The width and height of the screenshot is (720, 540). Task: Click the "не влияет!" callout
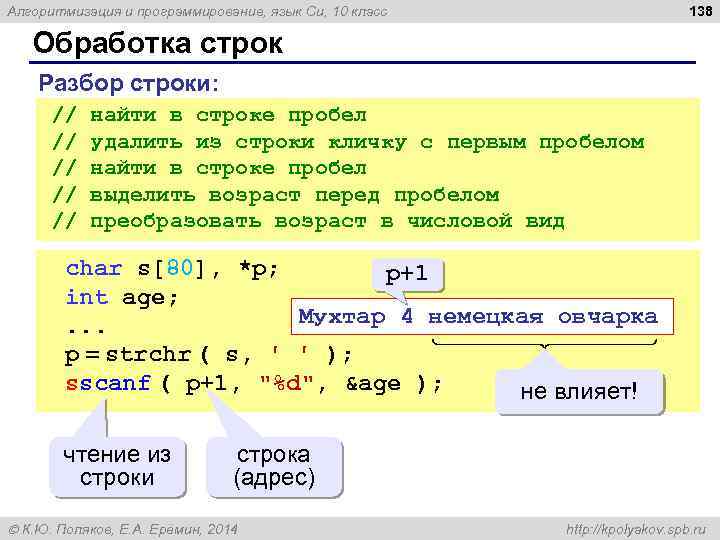579,392
